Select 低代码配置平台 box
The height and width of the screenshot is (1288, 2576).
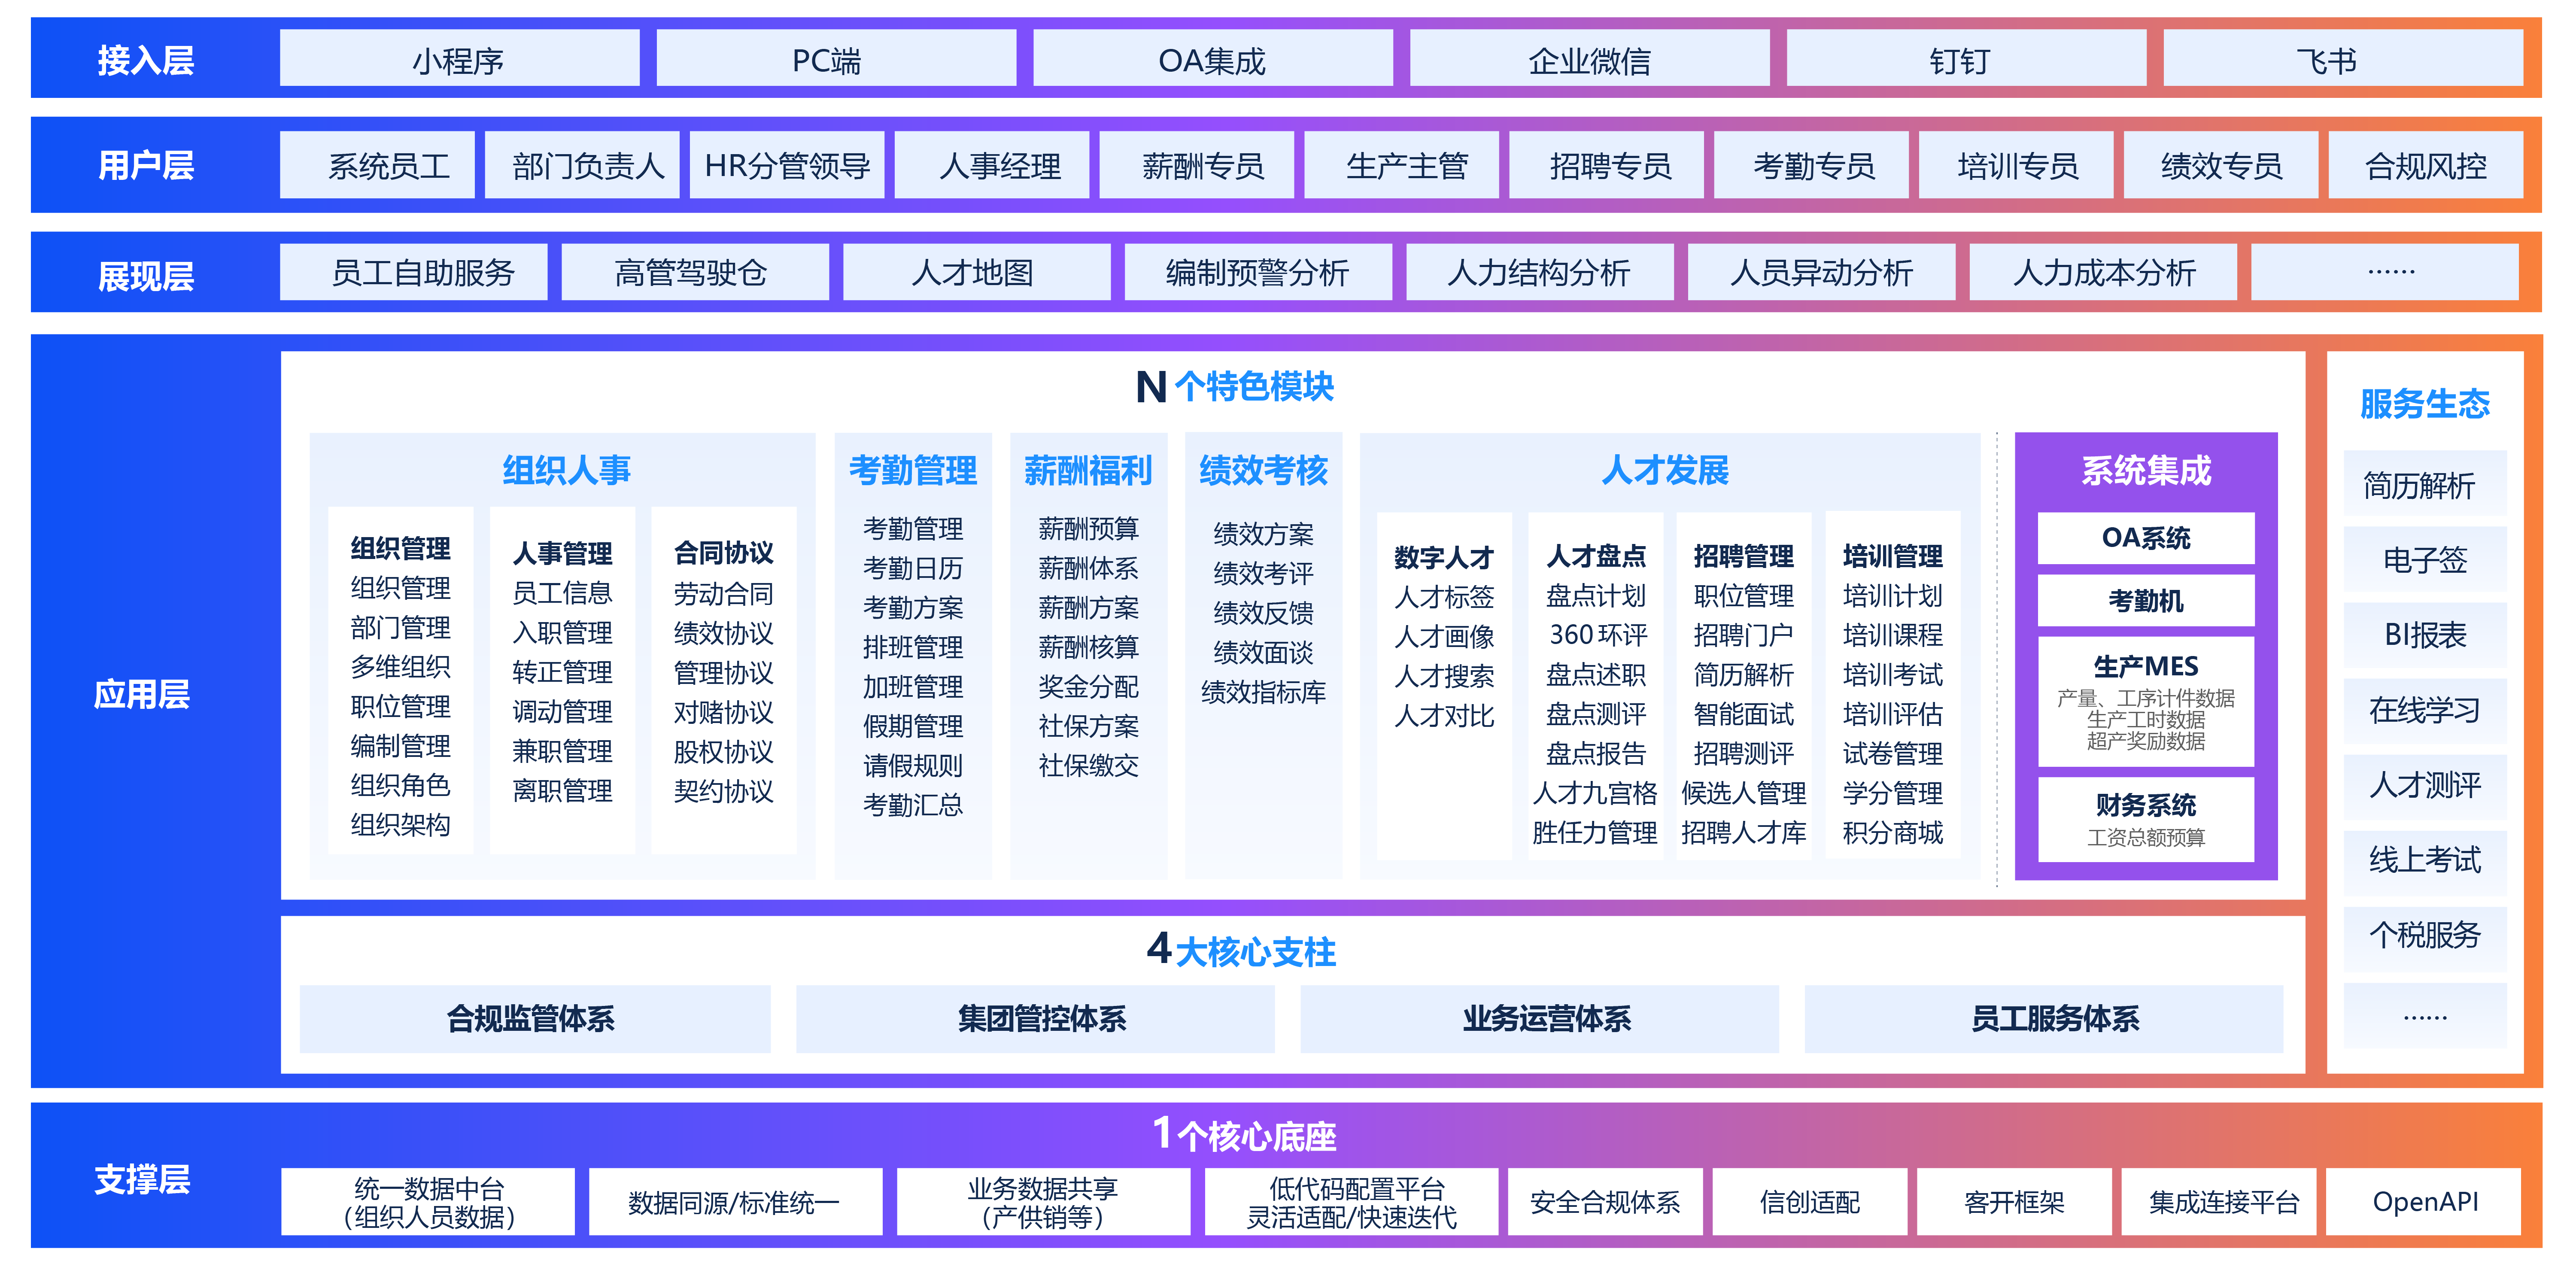pos(1351,1202)
